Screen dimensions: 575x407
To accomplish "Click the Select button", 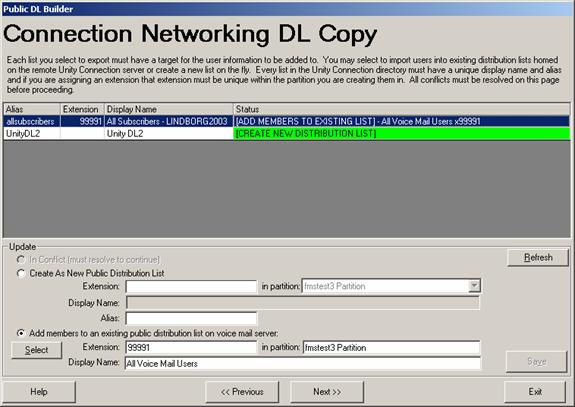I will tap(36, 350).
